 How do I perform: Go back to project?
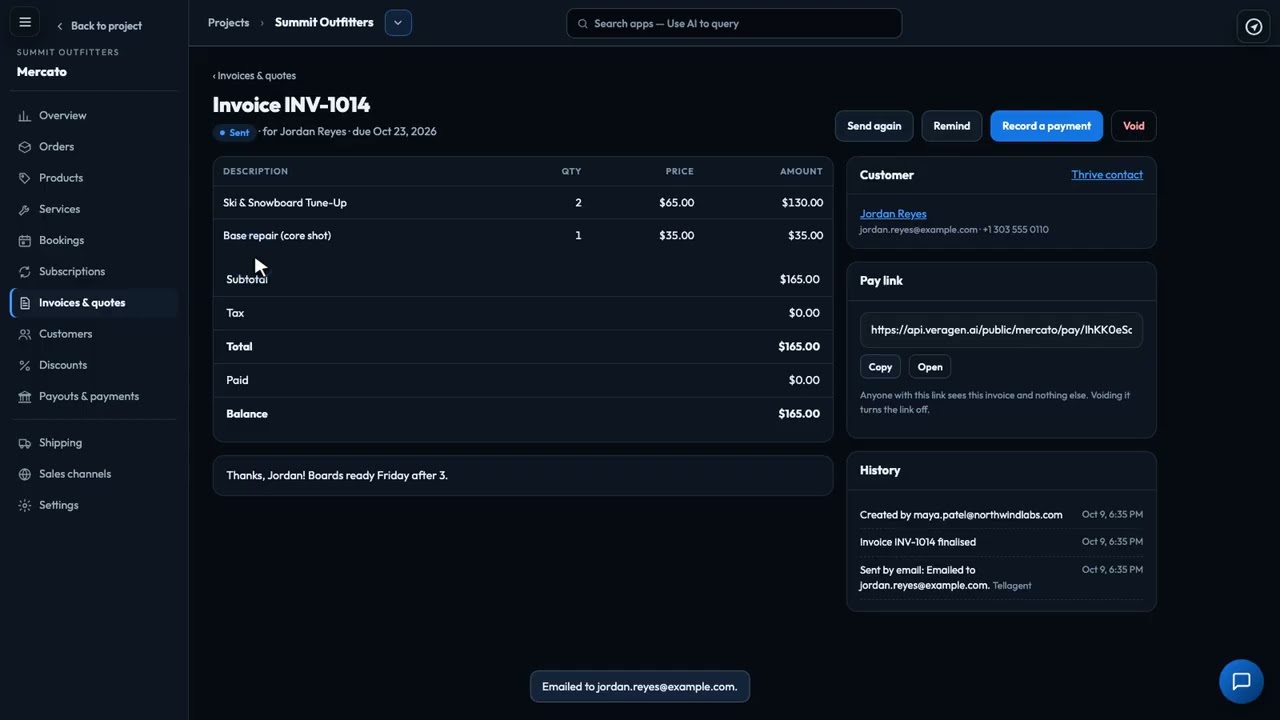point(98,26)
